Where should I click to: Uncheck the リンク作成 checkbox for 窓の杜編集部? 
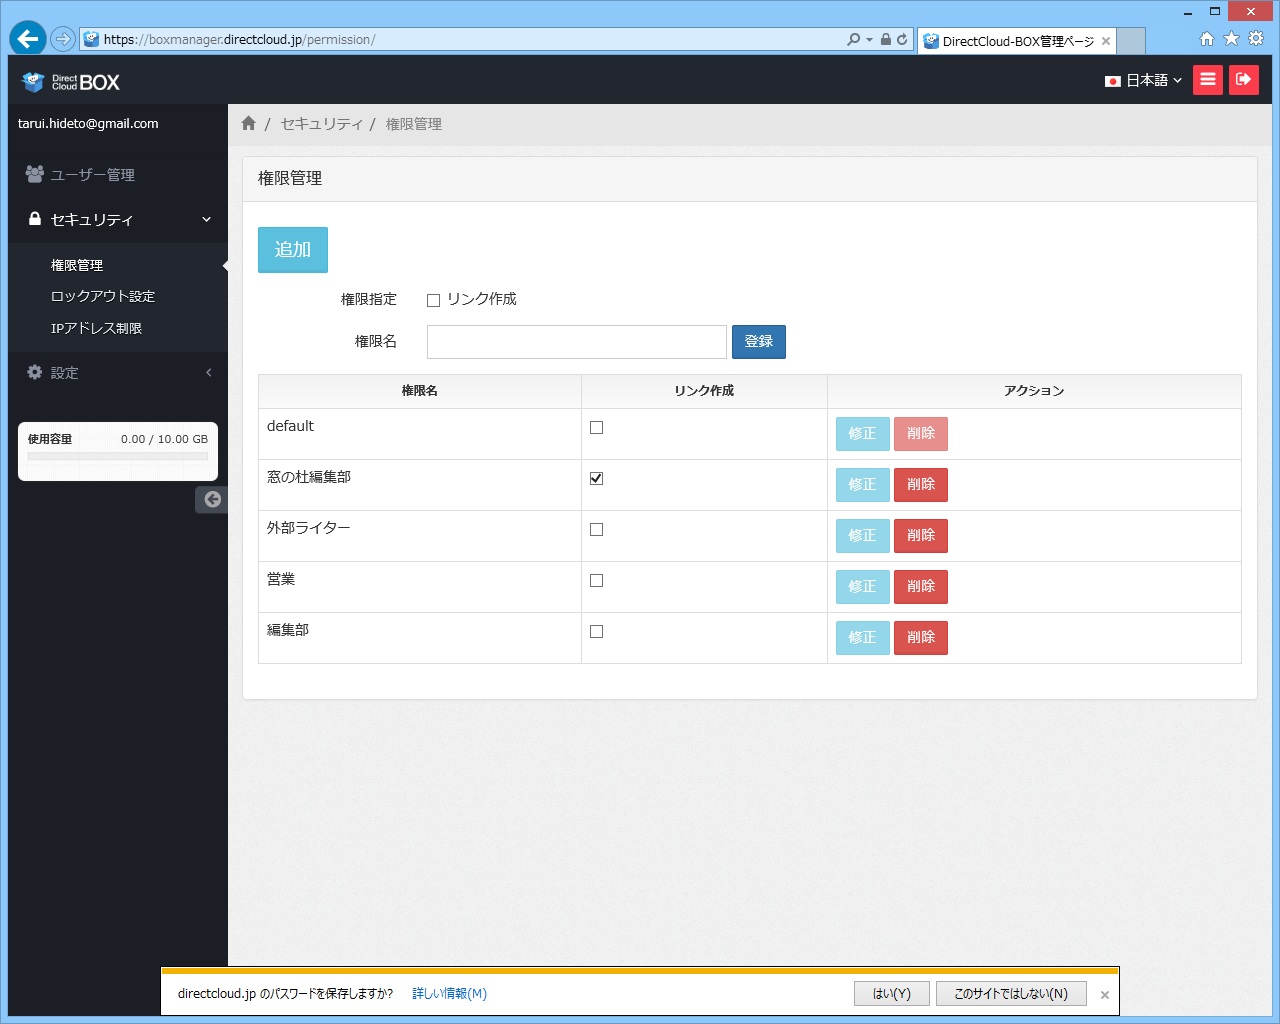tap(597, 479)
